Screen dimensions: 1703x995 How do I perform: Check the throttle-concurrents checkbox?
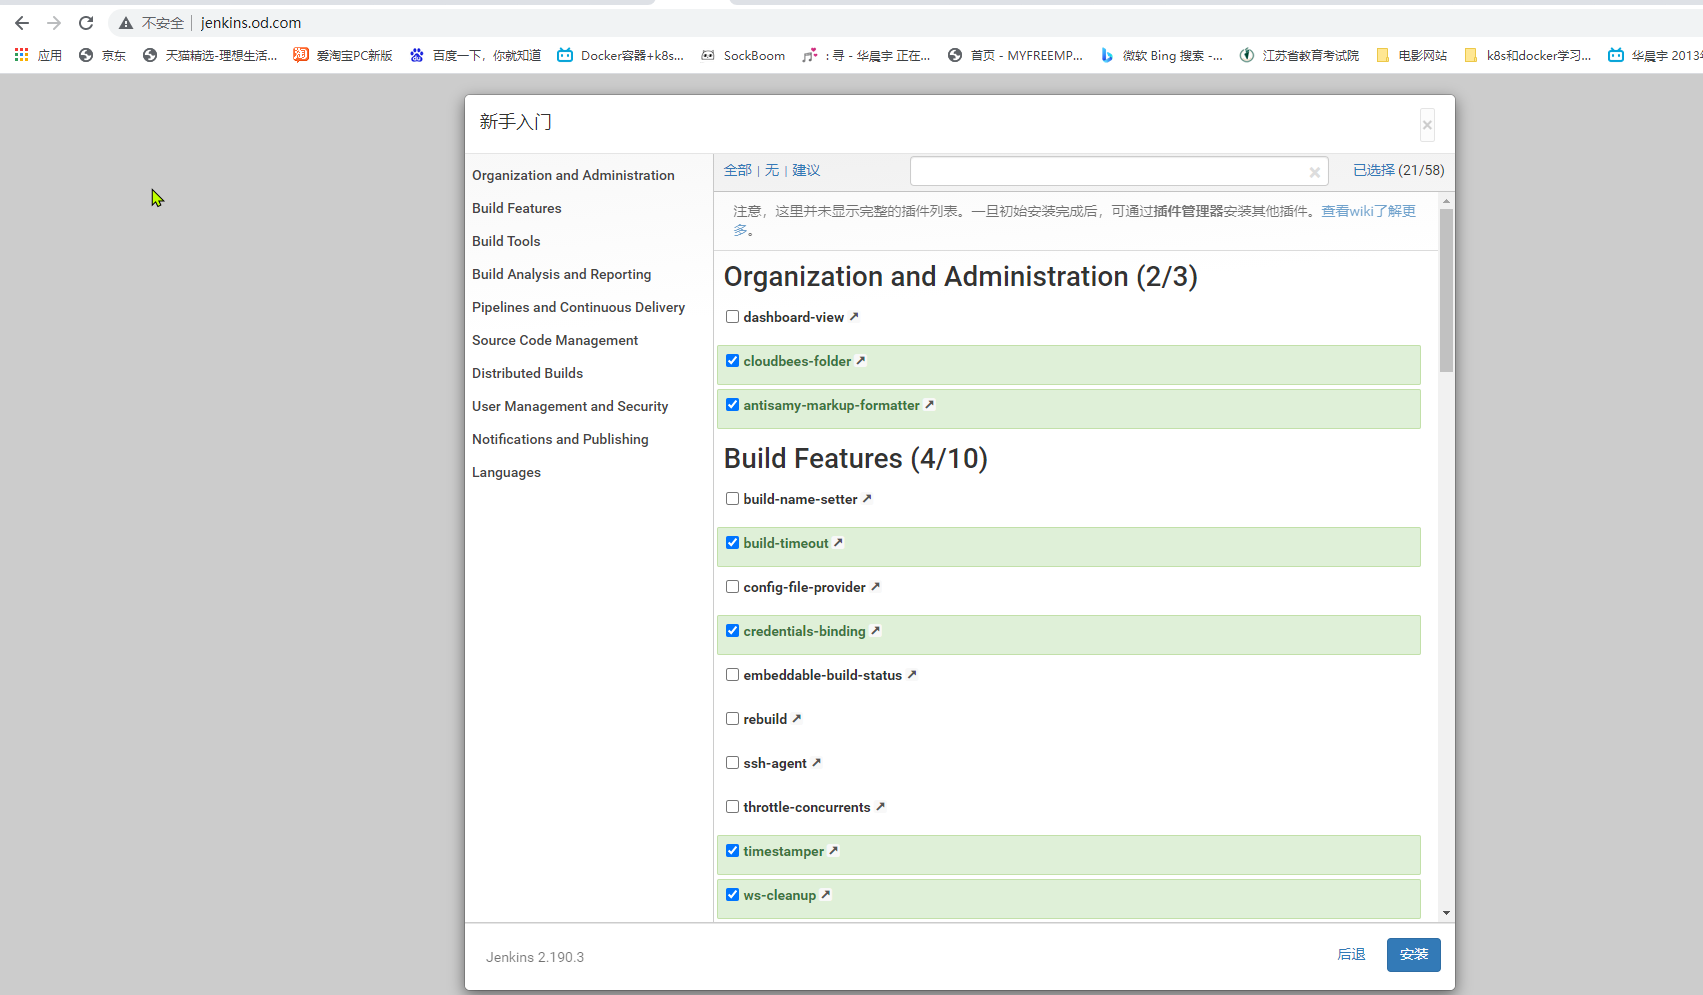732,807
